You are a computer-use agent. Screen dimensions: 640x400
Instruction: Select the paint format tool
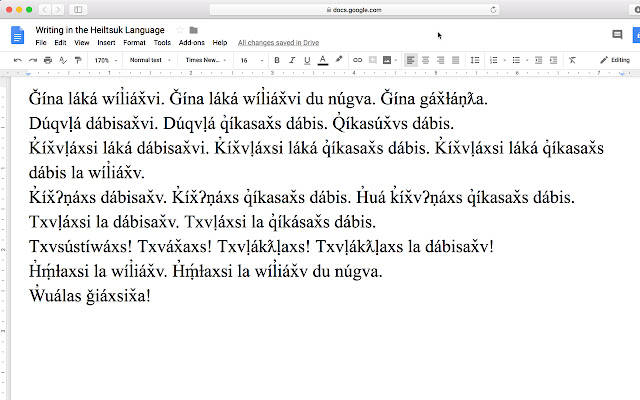(x=78, y=60)
